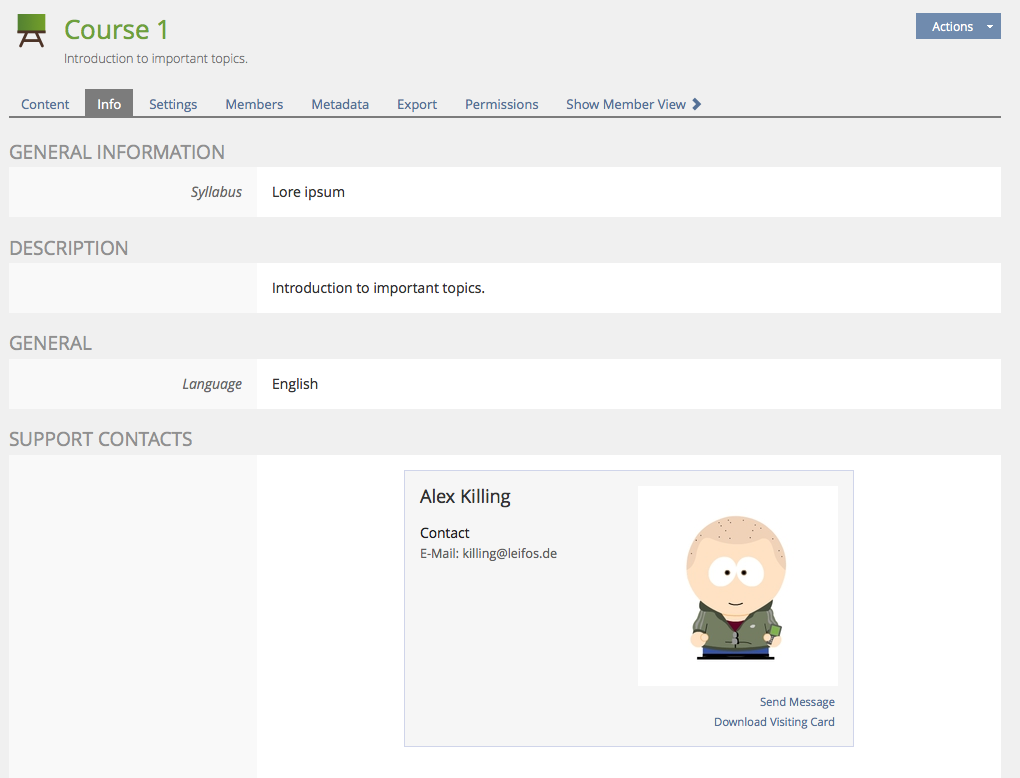
Task: Click the Alex Killing contact name
Action: 465,497
